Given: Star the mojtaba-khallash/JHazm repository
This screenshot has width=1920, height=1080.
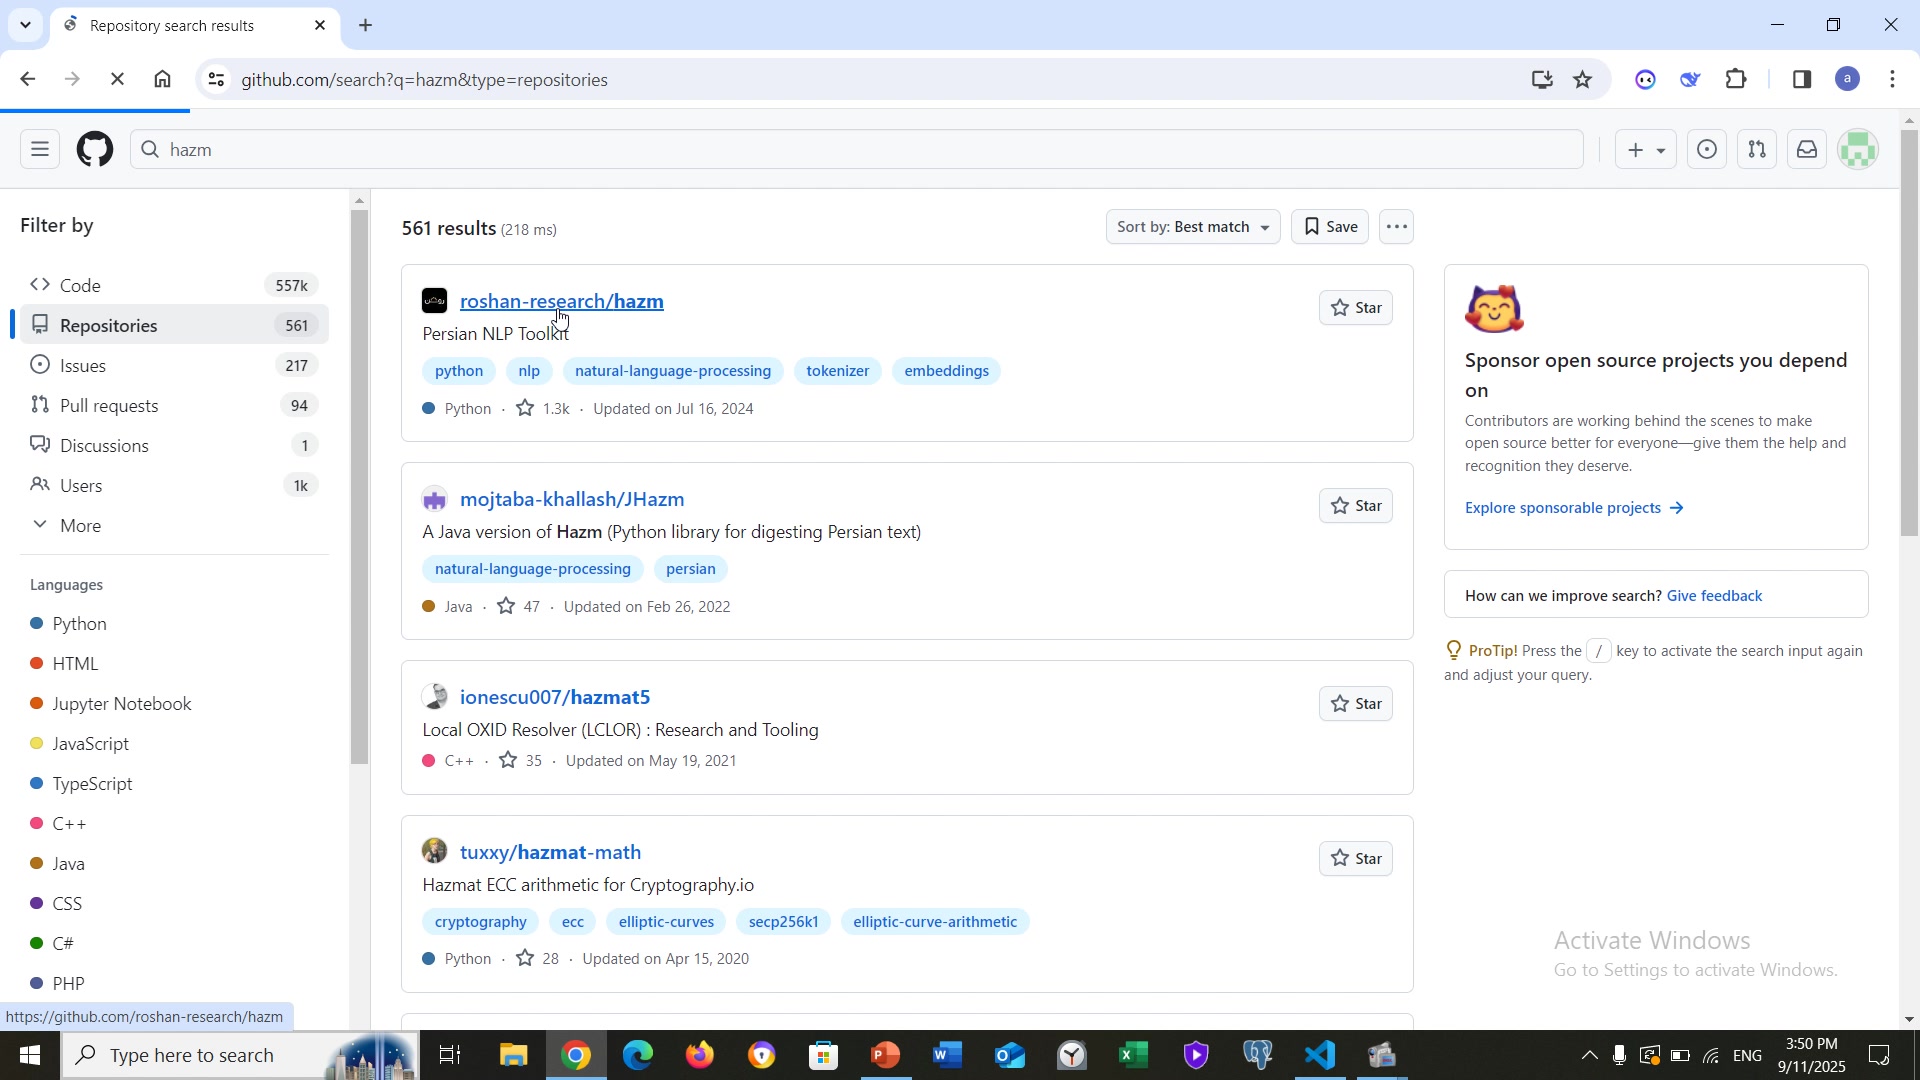Looking at the screenshot, I should coord(1356,506).
